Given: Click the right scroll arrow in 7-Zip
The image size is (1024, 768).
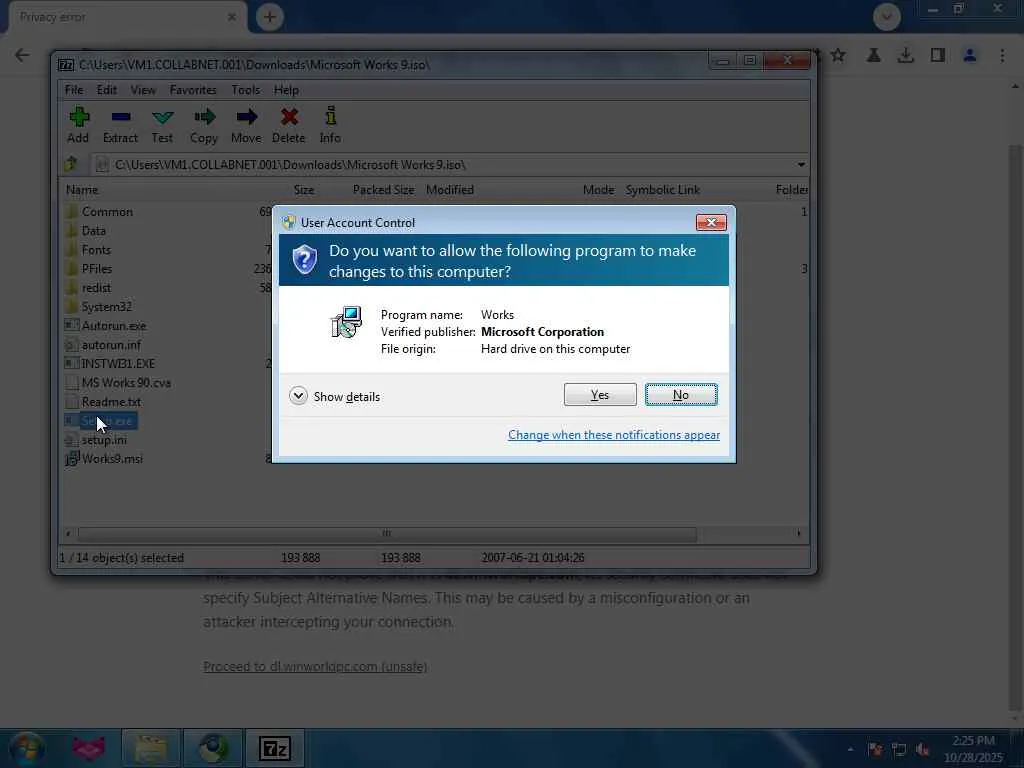Looking at the screenshot, I should (x=799, y=534).
